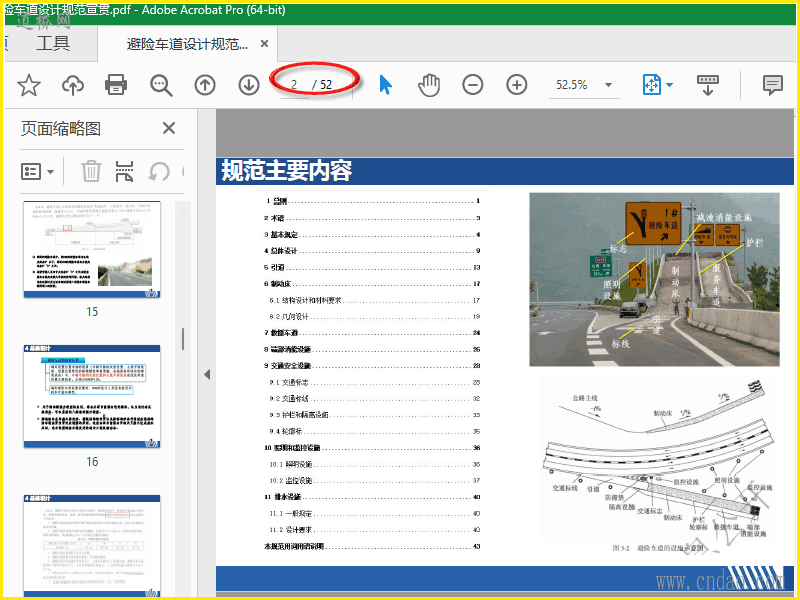Screen dimensions: 800x600
Task: Click contents entry 9 交通安全设施
Action: click(372, 366)
